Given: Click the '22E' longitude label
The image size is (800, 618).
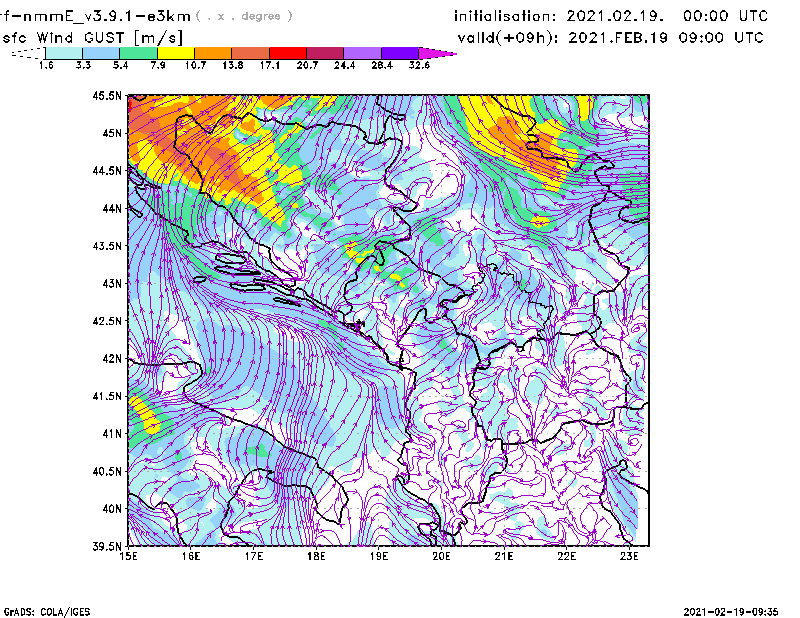Looking at the screenshot, I should (567, 556).
